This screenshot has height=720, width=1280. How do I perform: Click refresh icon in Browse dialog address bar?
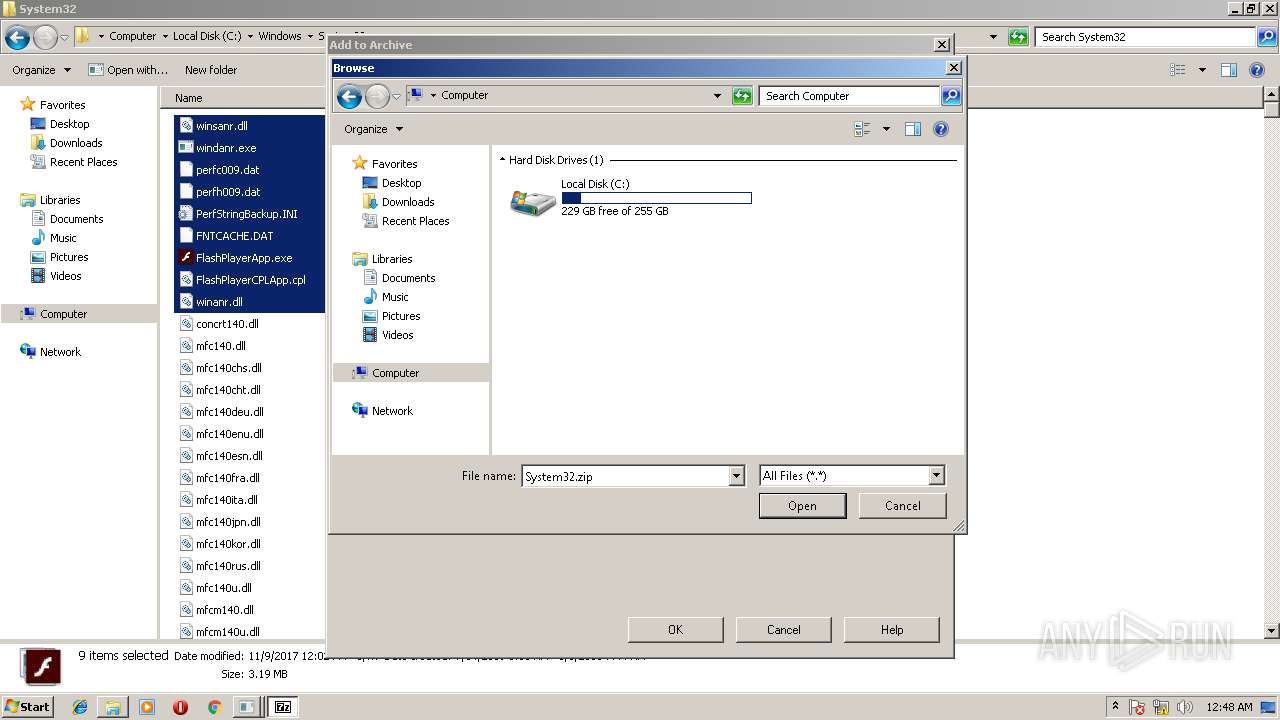[x=742, y=96]
